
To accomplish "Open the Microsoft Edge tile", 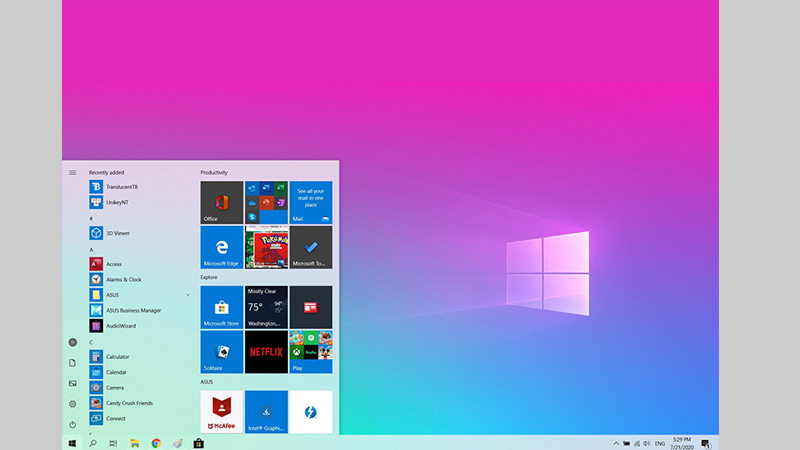I will [x=221, y=247].
